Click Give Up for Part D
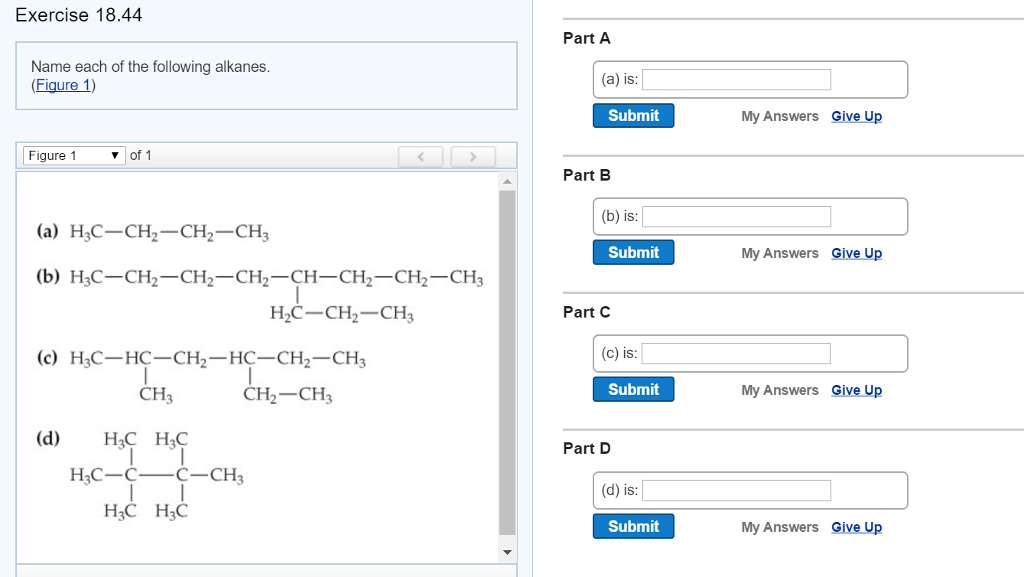Screen dimensions: 1024x577 pyautogui.click(x=856, y=527)
